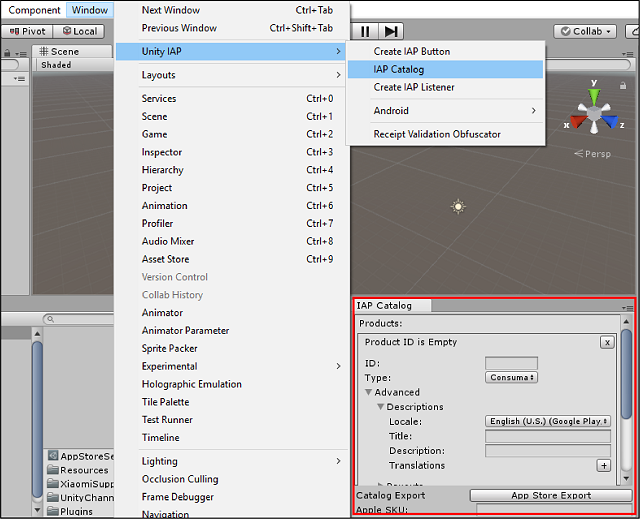Click the Pause playback button
Viewport: 640px width, 519px height.
[366, 32]
